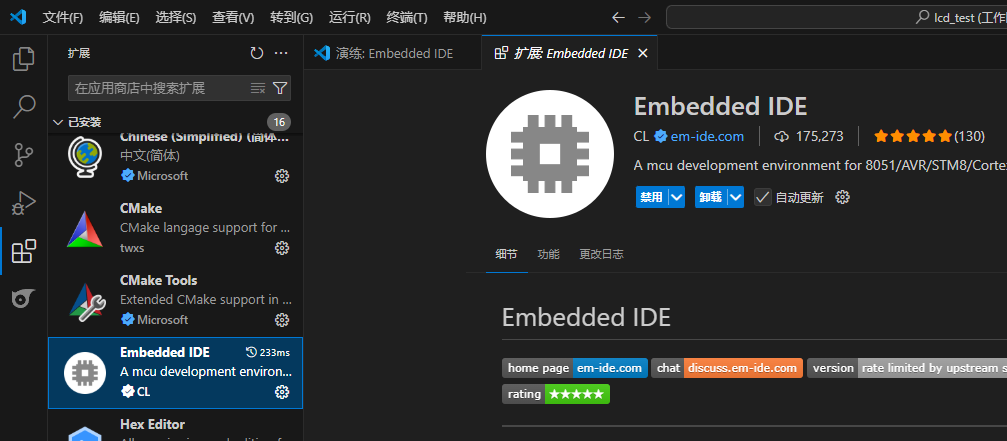Click the home page em-ide.com badge
Screen dimensions: 1007x441
point(575,368)
